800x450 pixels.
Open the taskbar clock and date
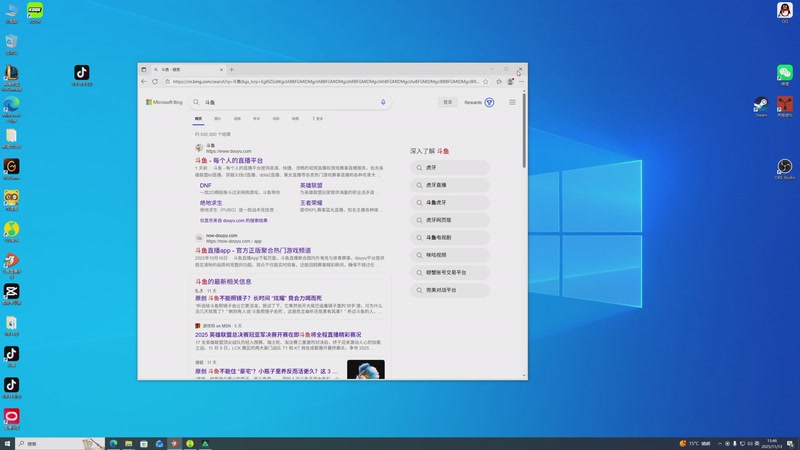(771, 443)
